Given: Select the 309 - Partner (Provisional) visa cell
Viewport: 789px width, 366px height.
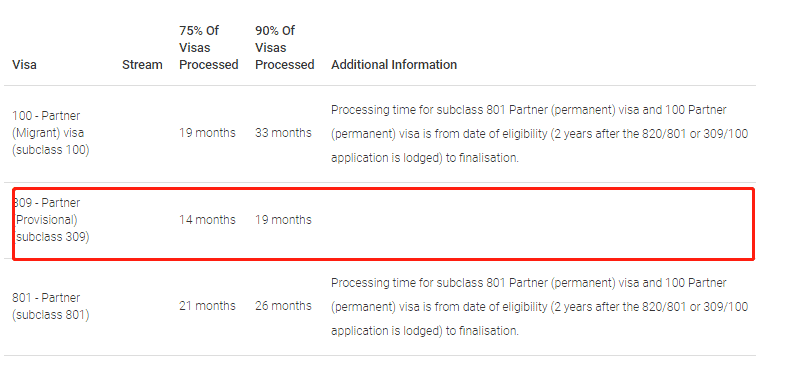Looking at the screenshot, I should pos(51,220).
